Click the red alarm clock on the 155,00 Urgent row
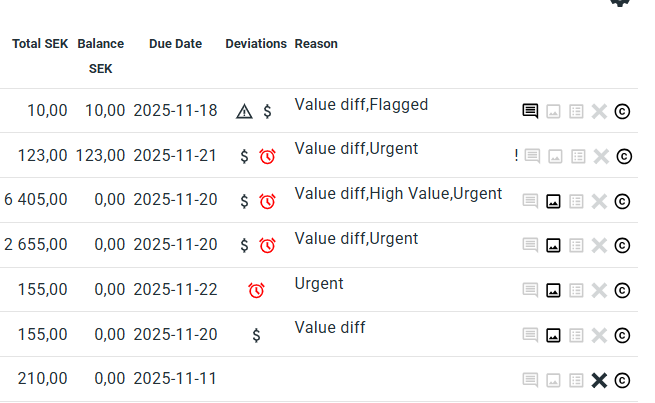 coord(256,290)
